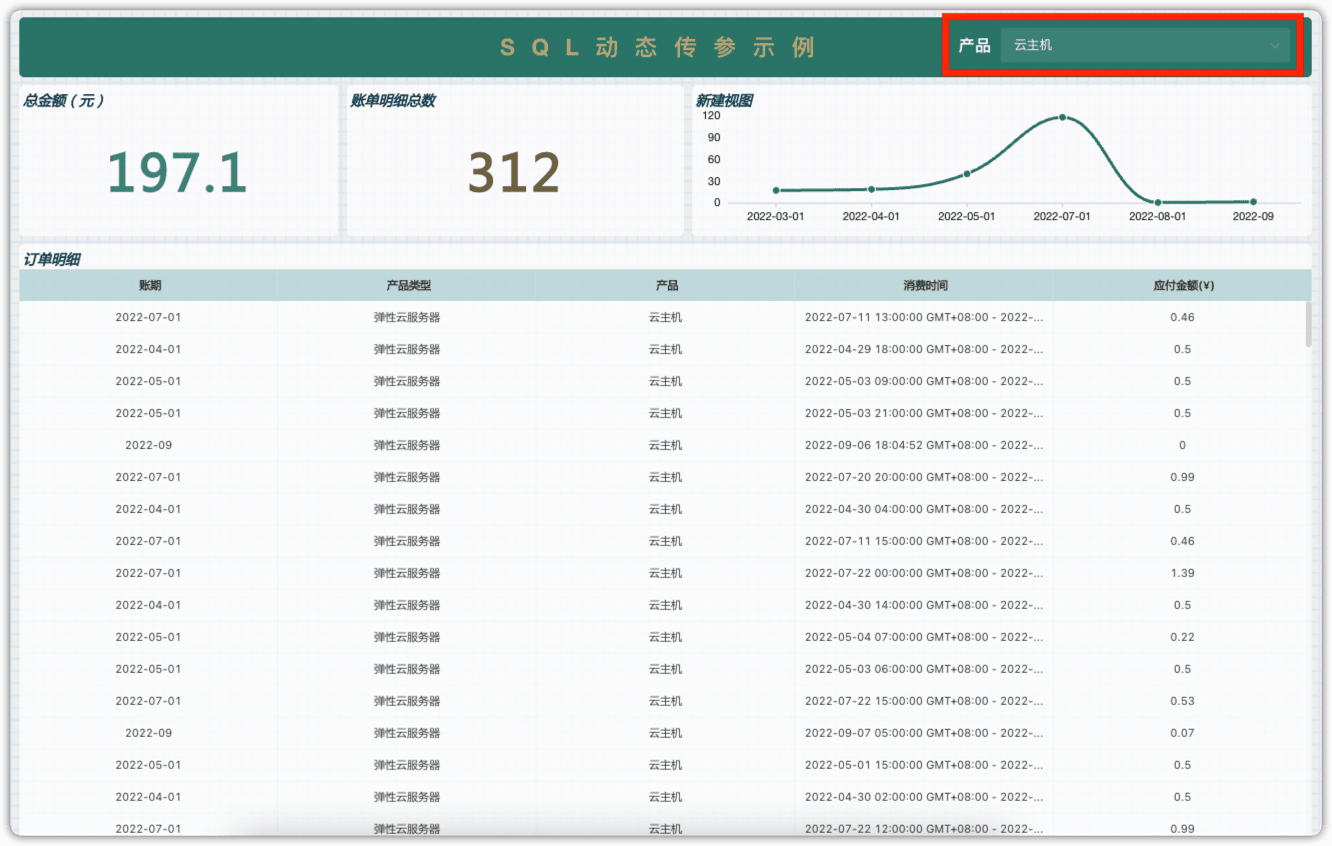Screen dimensions: 1332x846
Task: Click the 2022-04-30 02:00:00 consumption time cell
Action: (924, 797)
